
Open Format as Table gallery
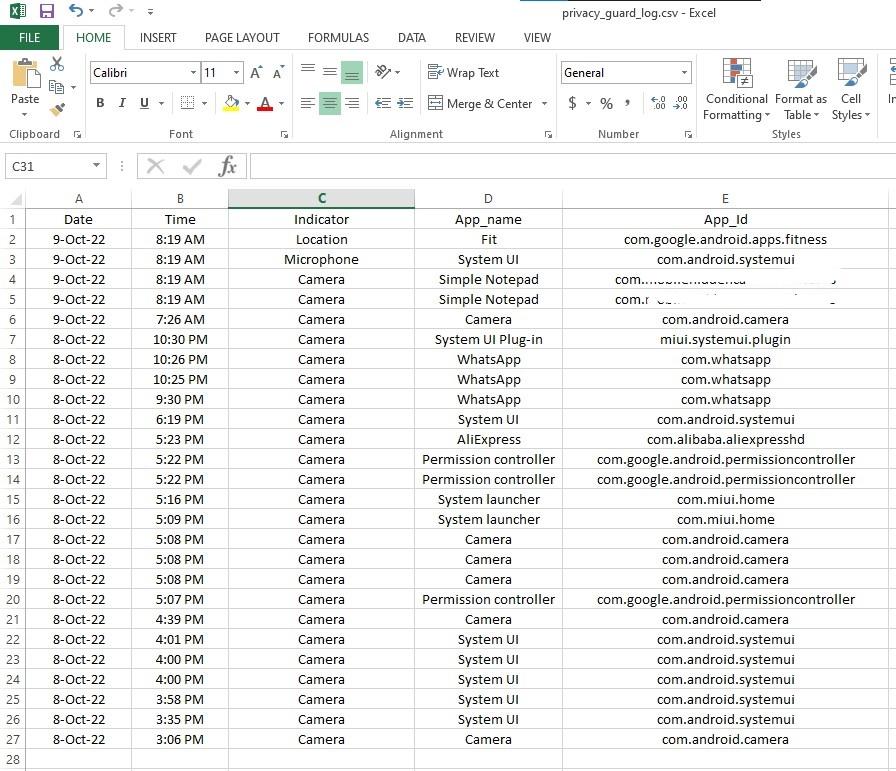pyautogui.click(x=801, y=90)
